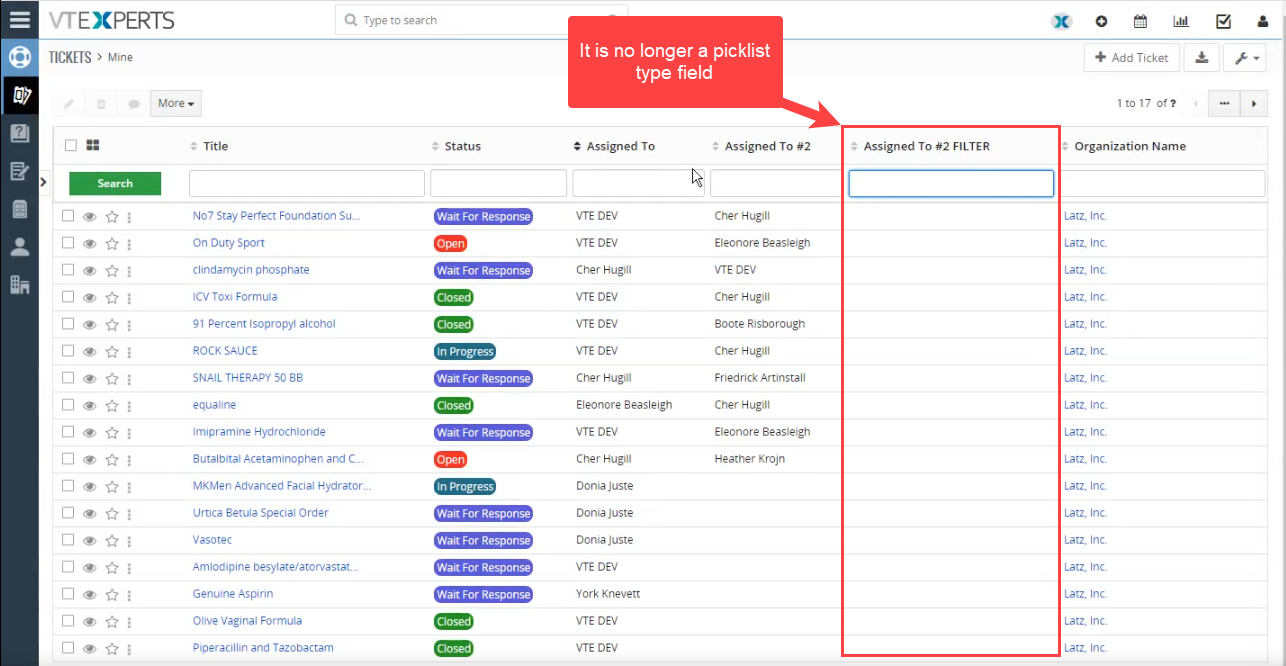Sort by Title column header
Image resolution: width=1286 pixels, height=666 pixels.
[x=215, y=146]
